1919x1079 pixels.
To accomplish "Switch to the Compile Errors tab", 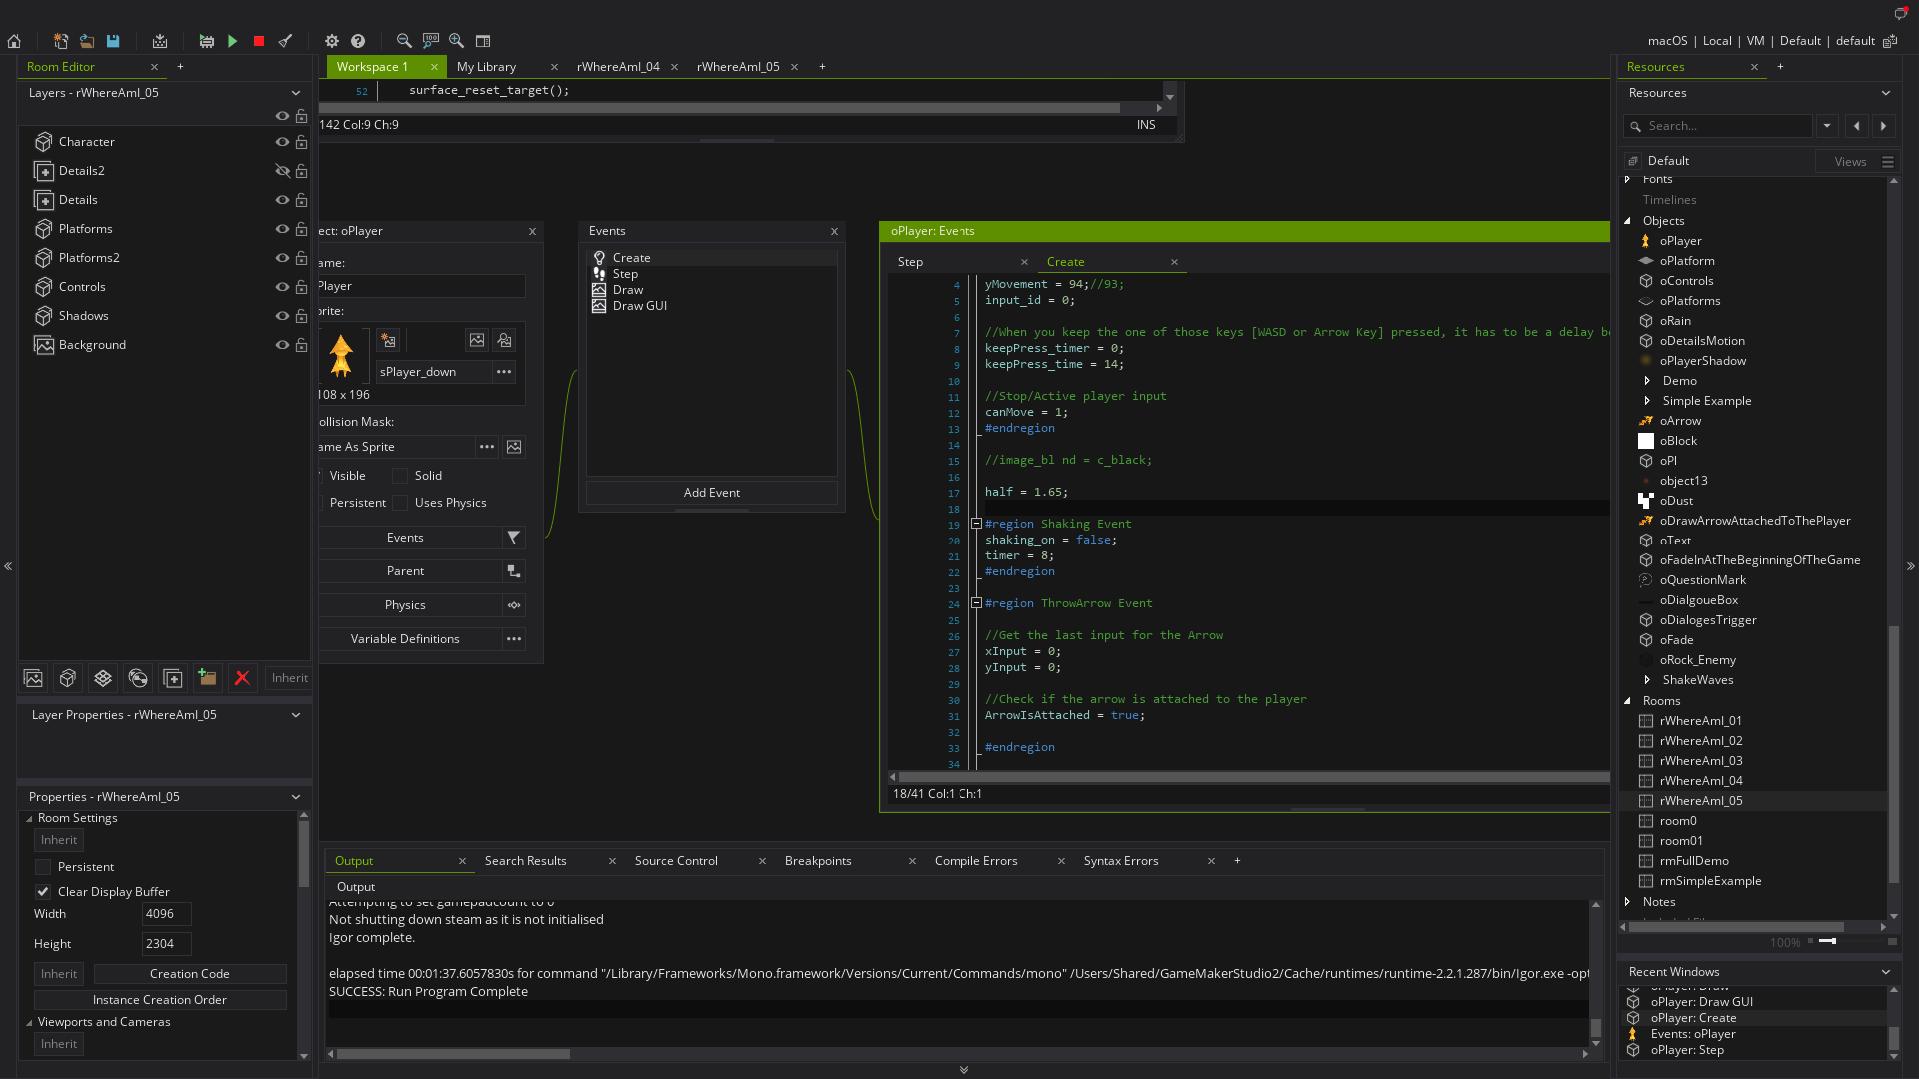I will [x=975, y=860].
